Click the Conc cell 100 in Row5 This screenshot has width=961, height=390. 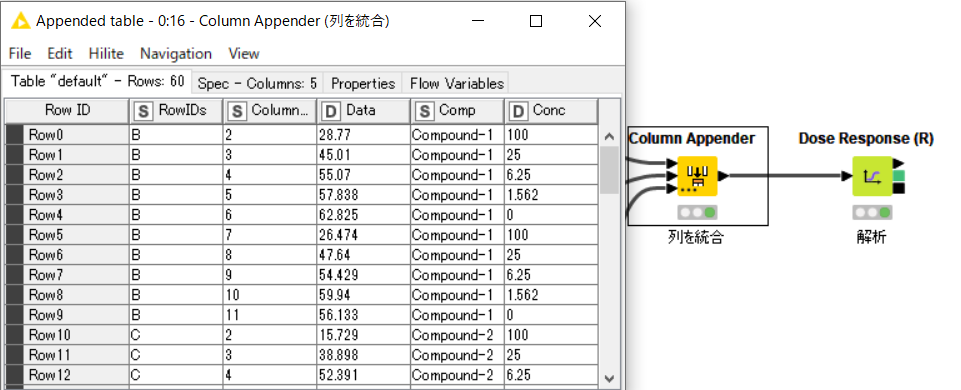[550, 235]
